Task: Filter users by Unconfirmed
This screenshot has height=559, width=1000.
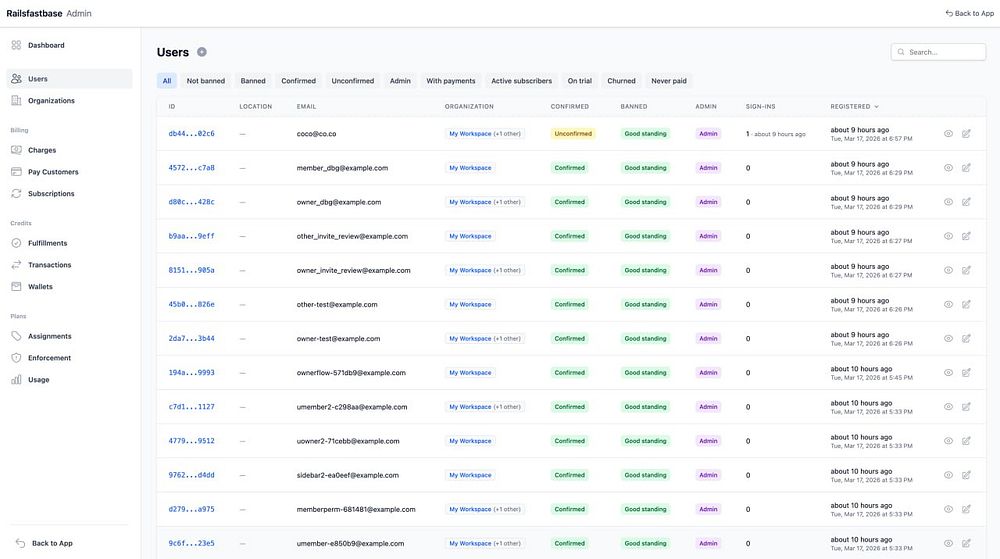Action: point(353,81)
